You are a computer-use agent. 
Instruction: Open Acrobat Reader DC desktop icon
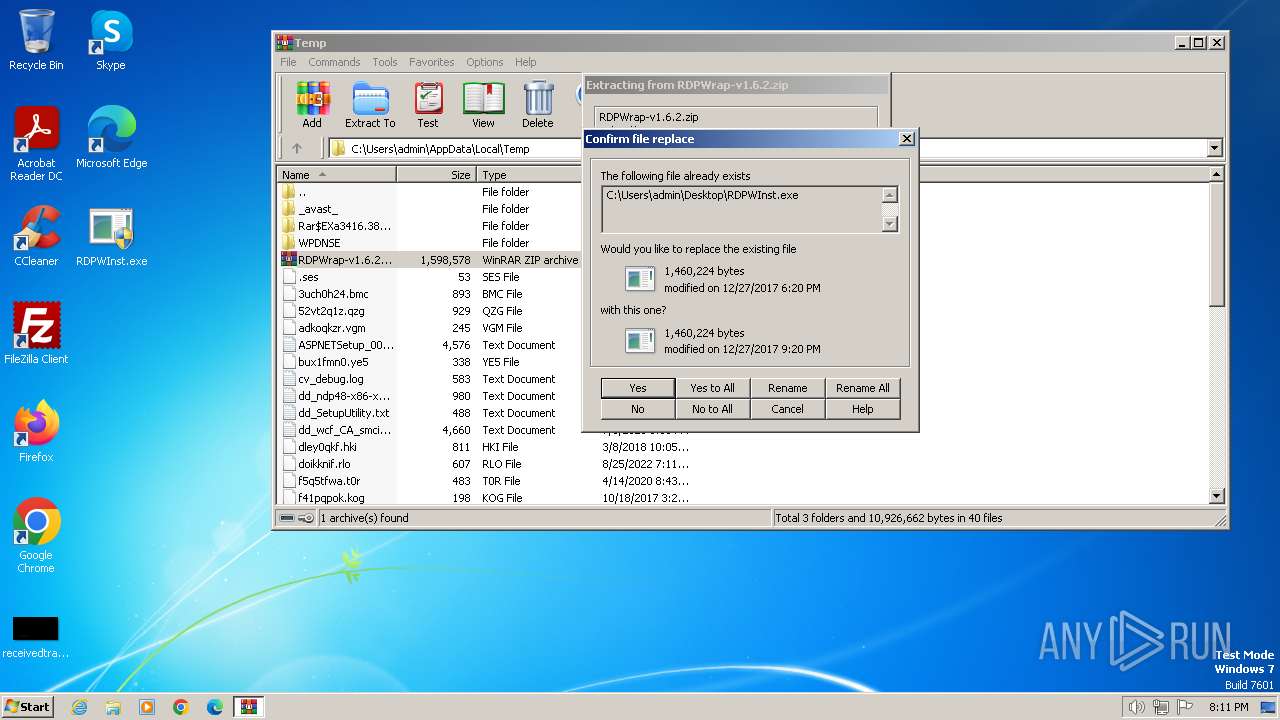(x=36, y=144)
